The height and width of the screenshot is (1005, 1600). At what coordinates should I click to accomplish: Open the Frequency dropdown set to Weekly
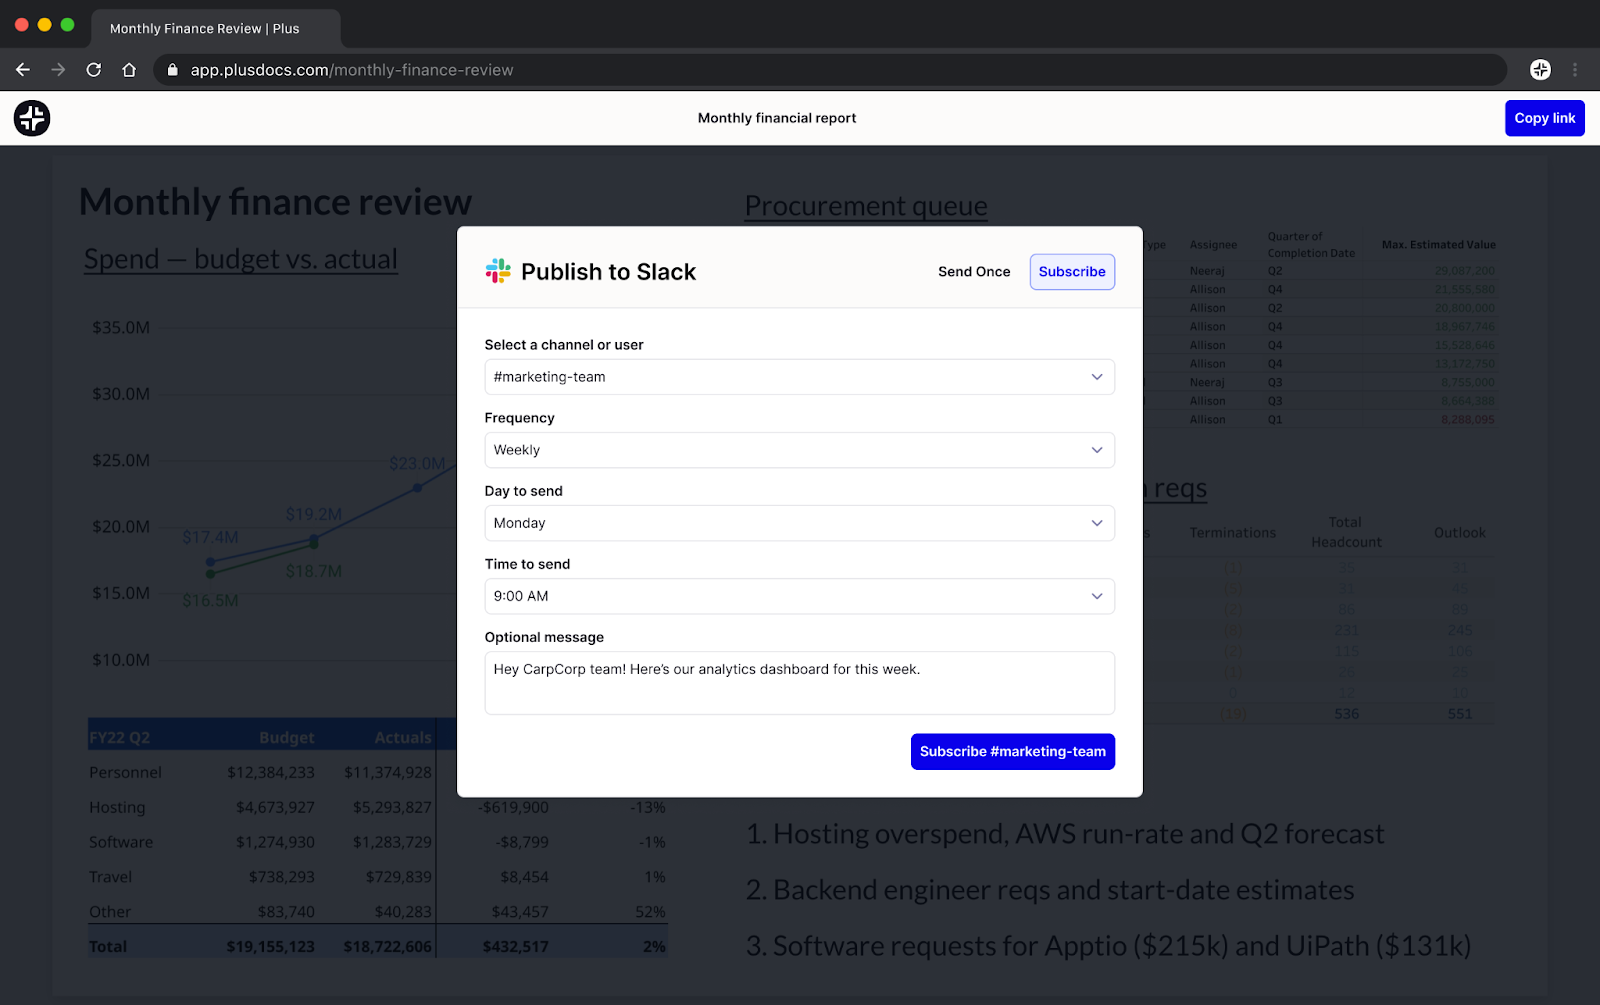click(799, 450)
